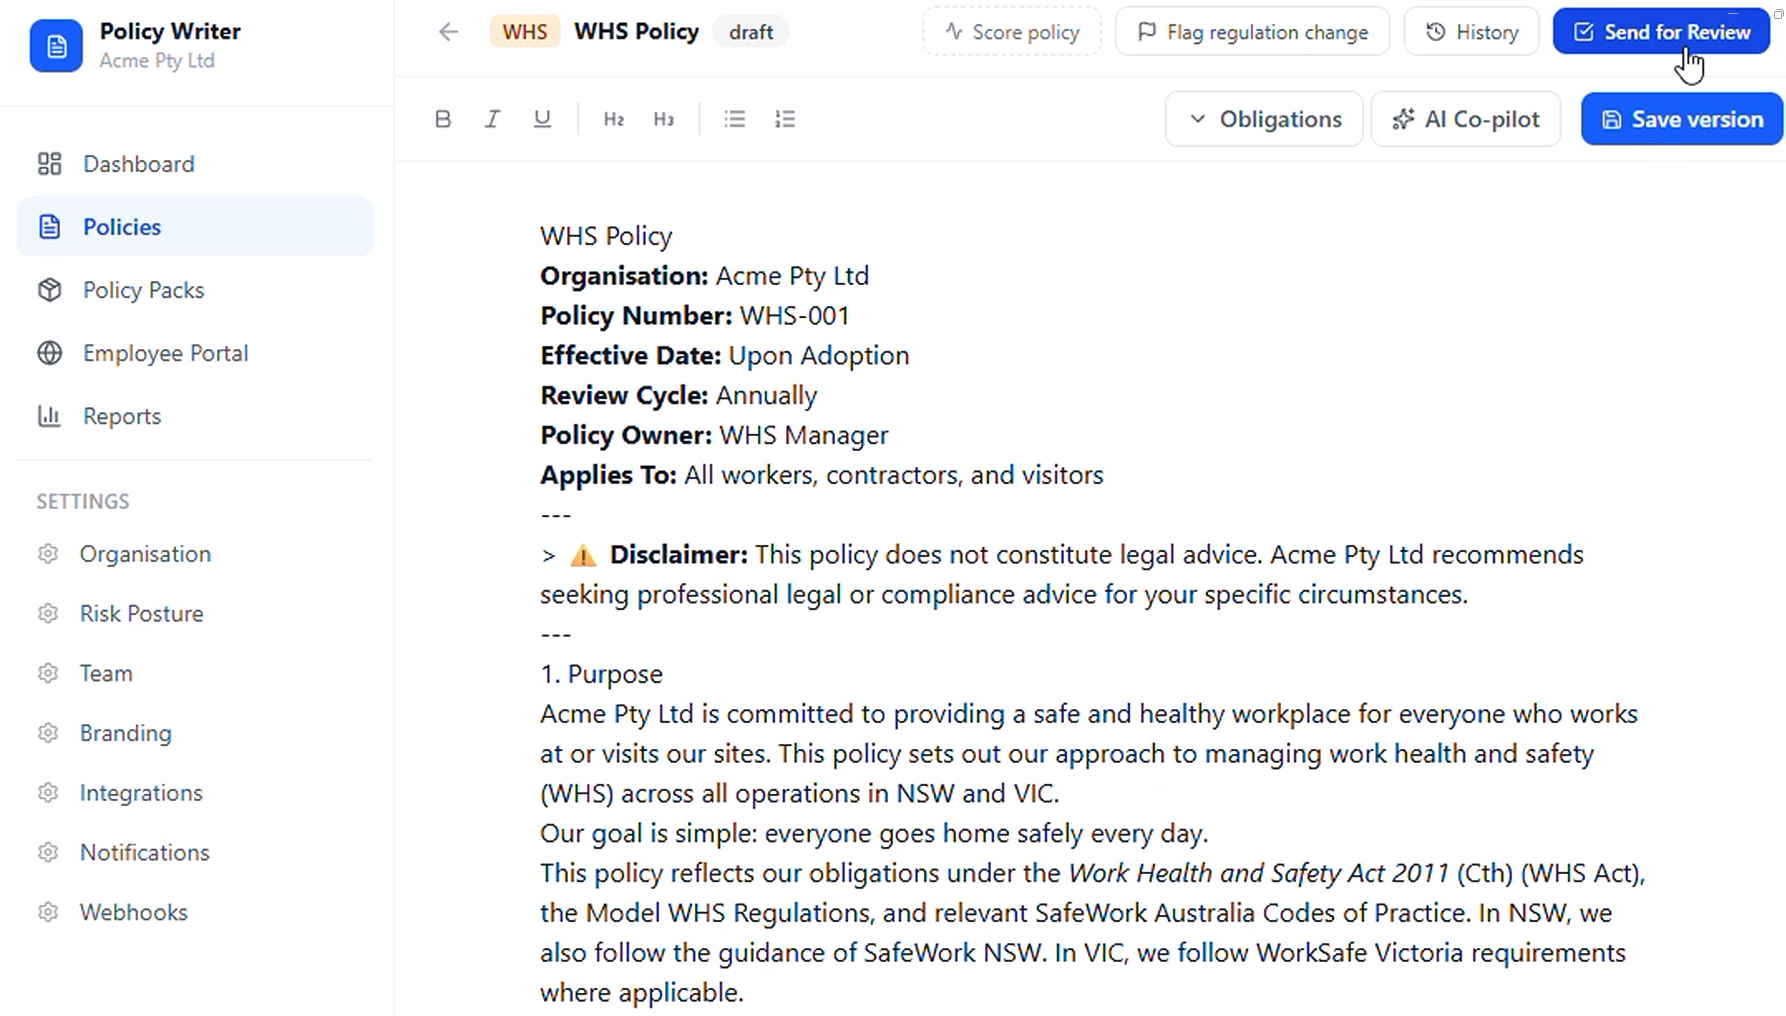Open the Reports page
Viewport: 1786px width, 1016px height.
click(195, 416)
